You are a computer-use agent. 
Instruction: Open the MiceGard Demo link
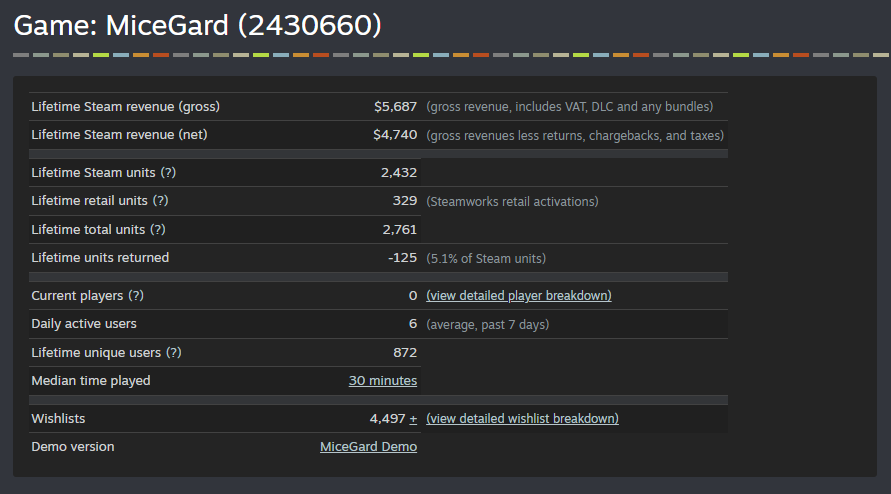(x=368, y=447)
